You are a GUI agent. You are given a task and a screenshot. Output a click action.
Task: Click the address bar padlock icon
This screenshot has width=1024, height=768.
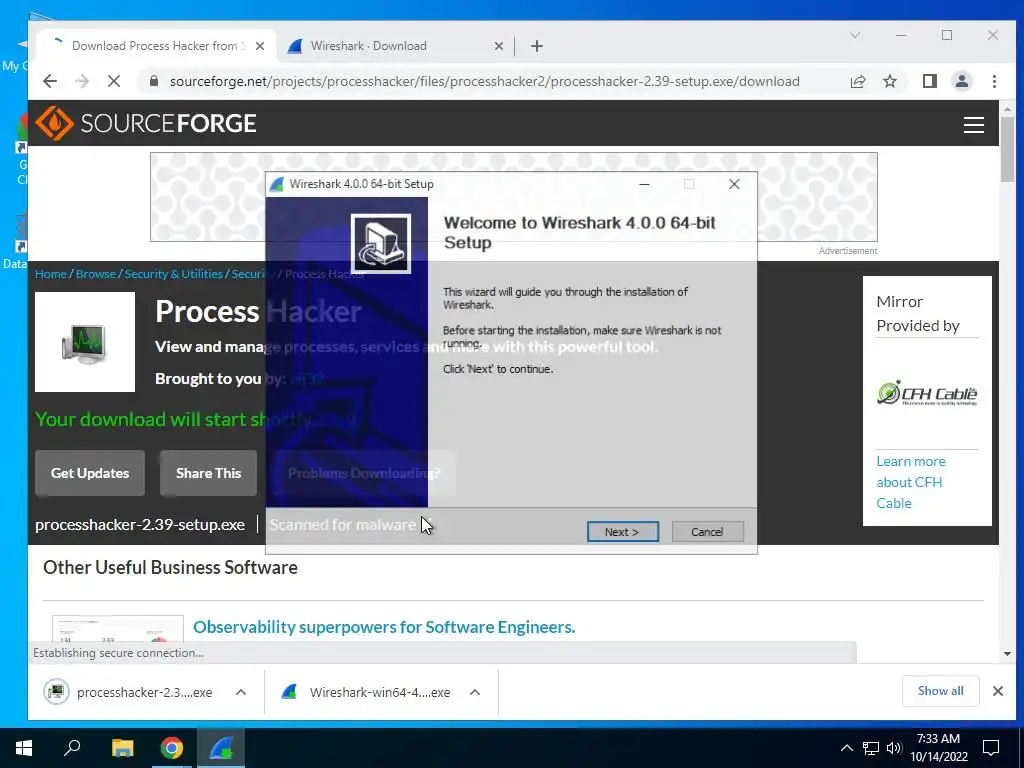point(153,81)
